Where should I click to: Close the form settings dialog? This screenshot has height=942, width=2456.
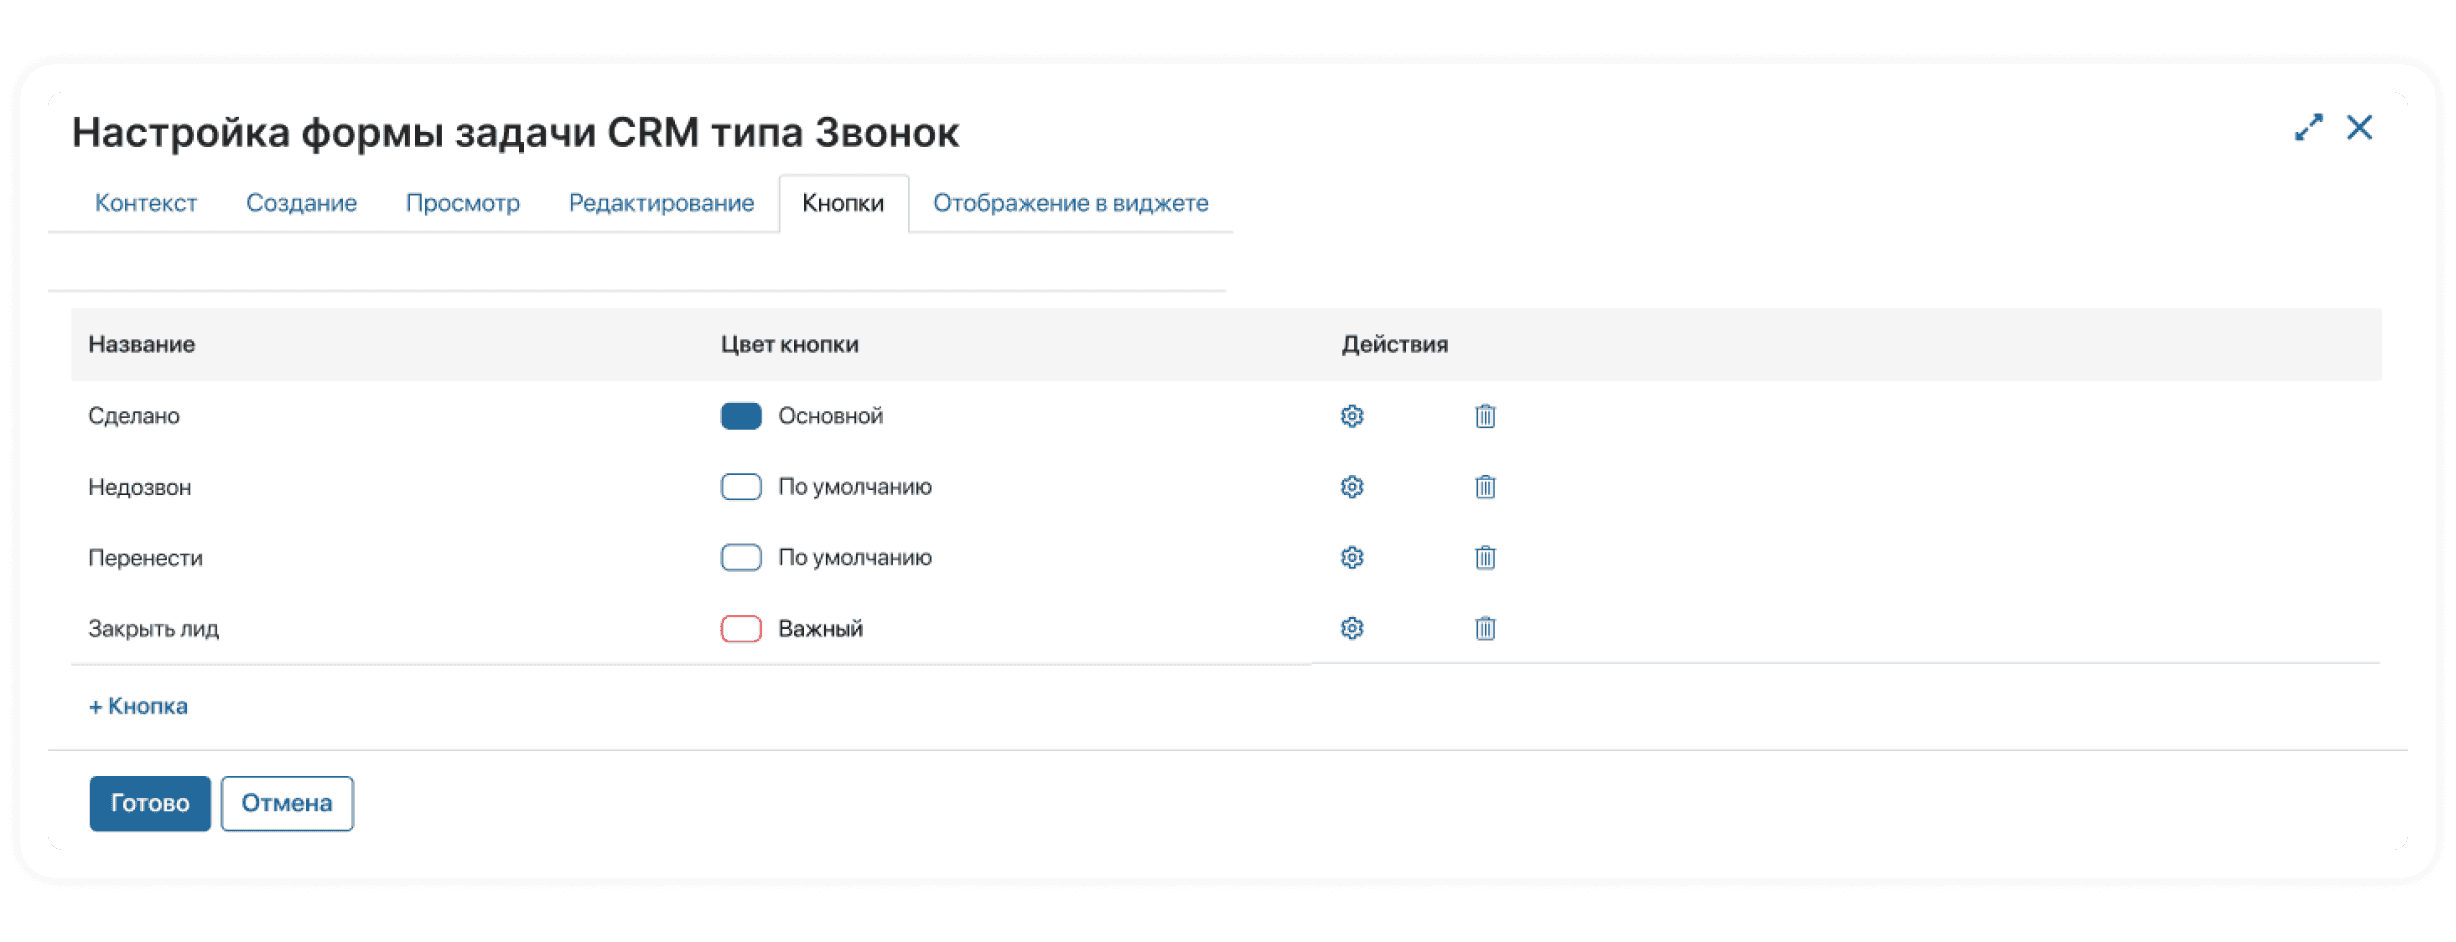(2360, 128)
